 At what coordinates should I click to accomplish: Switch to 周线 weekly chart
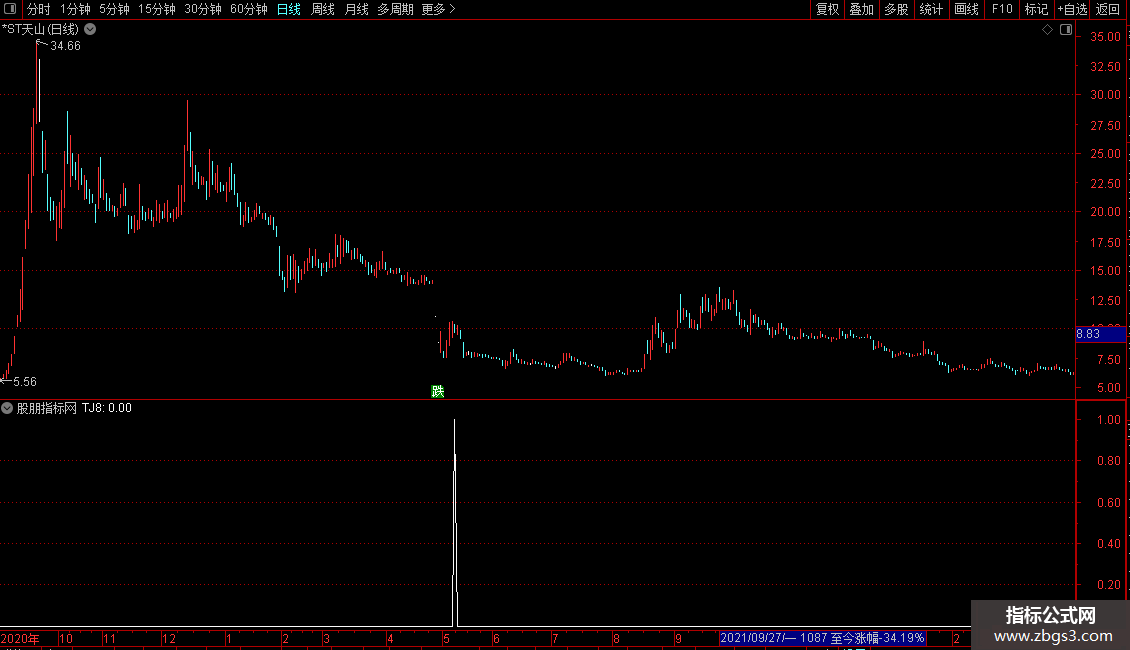[322, 9]
